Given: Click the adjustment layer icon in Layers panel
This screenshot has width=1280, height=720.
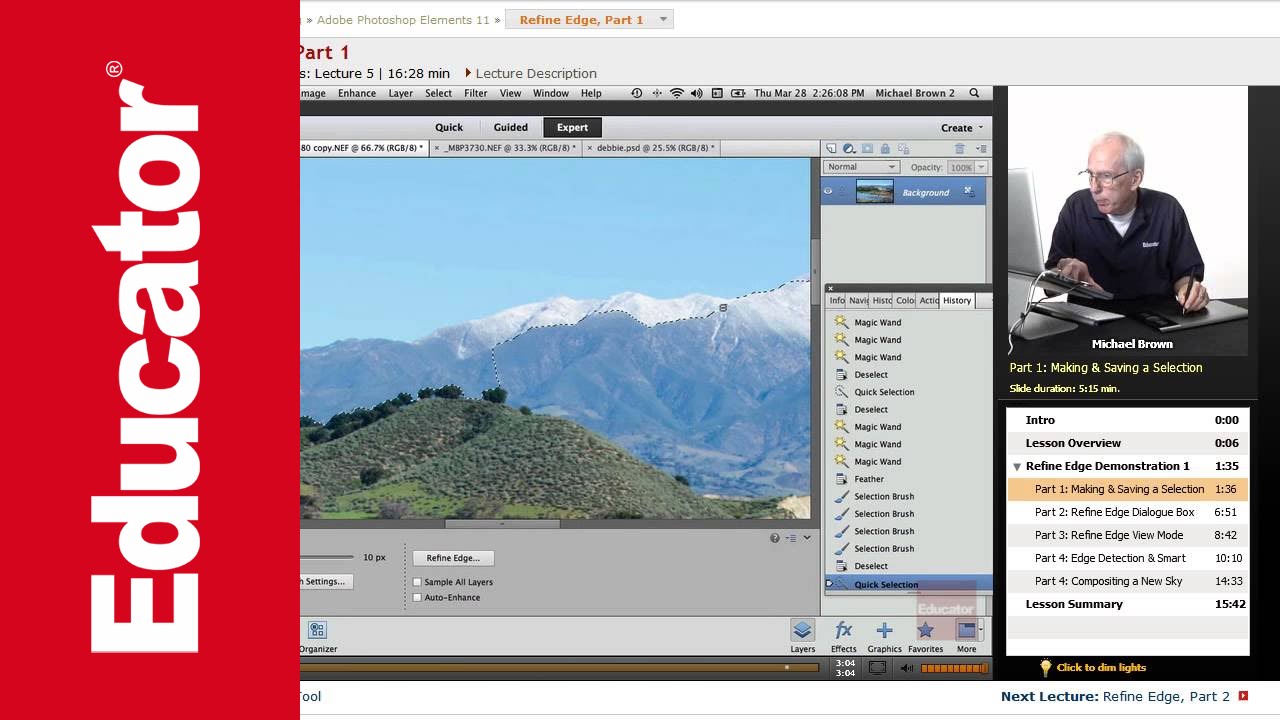Looking at the screenshot, I should click(849, 149).
